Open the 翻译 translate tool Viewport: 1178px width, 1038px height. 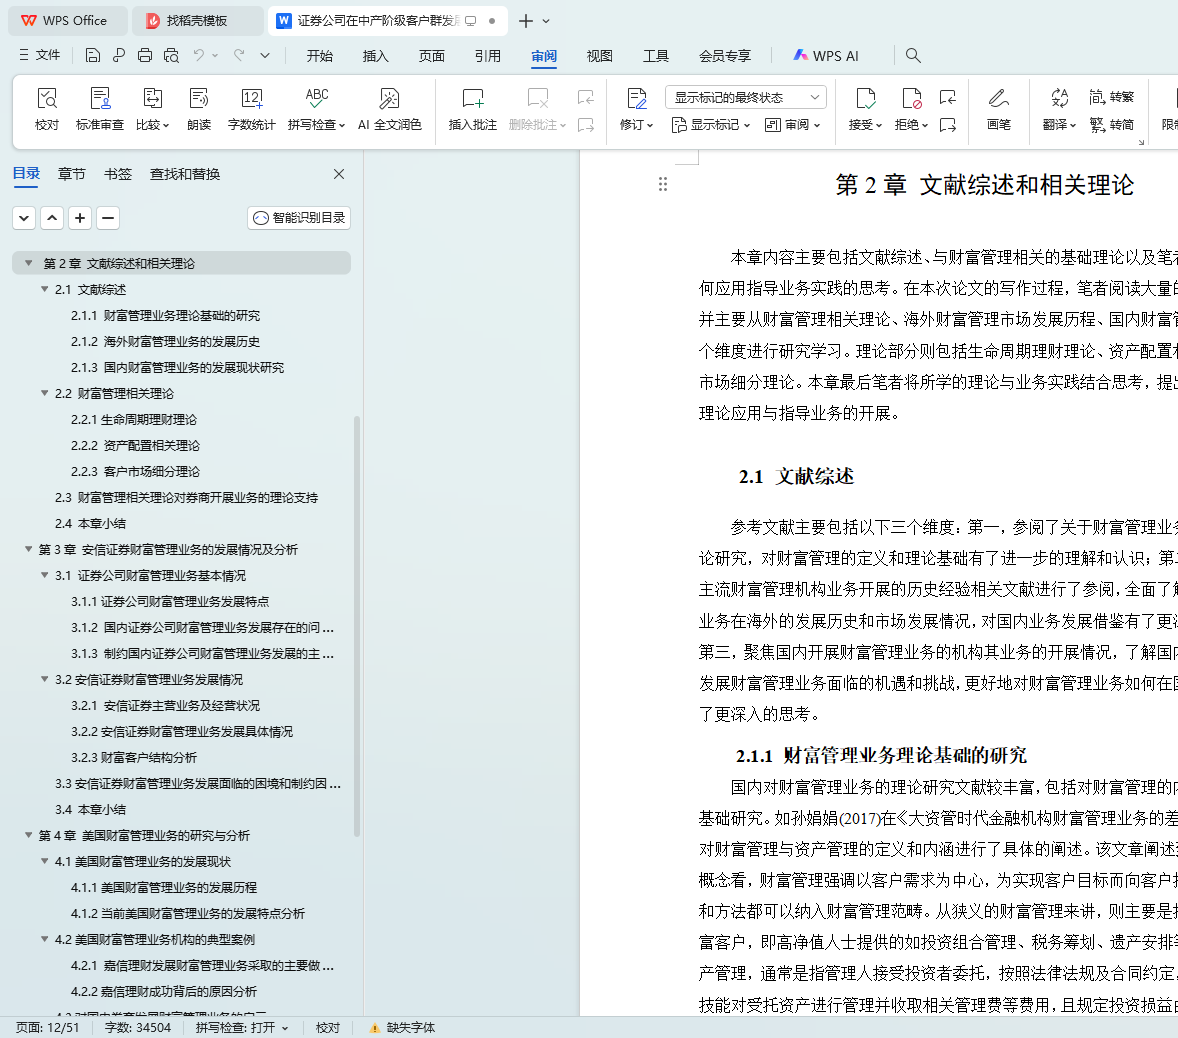[1059, 109]
